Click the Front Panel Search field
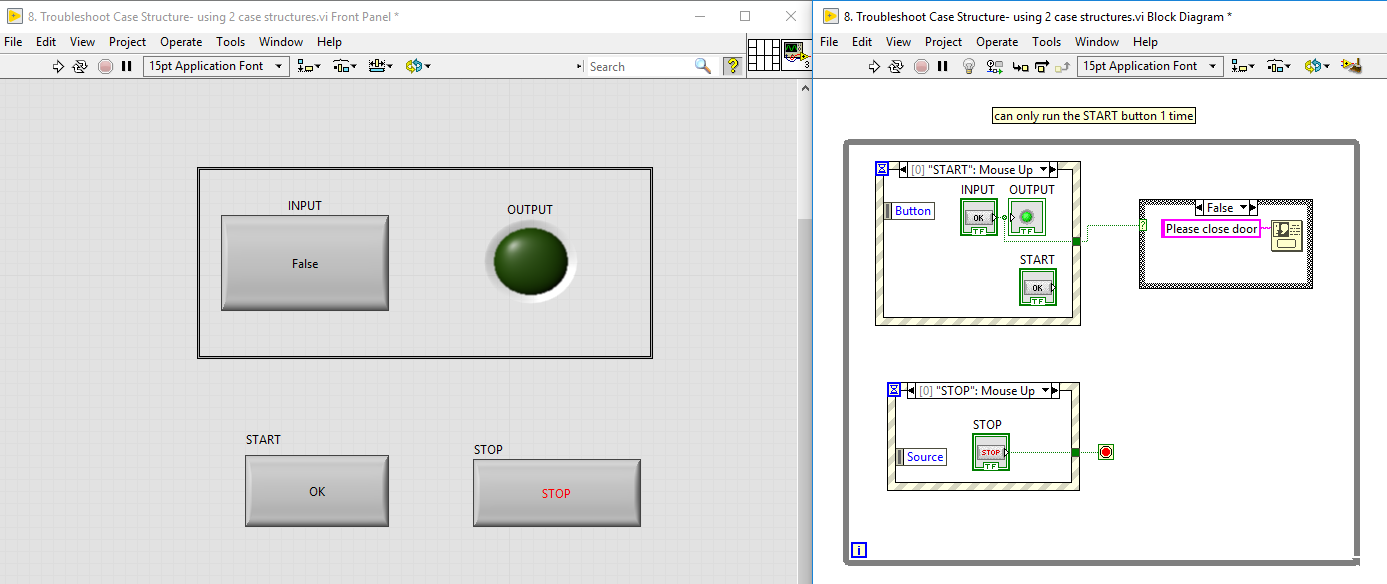The width and height of the screenshot is (1387, 584). coord(638,66)
